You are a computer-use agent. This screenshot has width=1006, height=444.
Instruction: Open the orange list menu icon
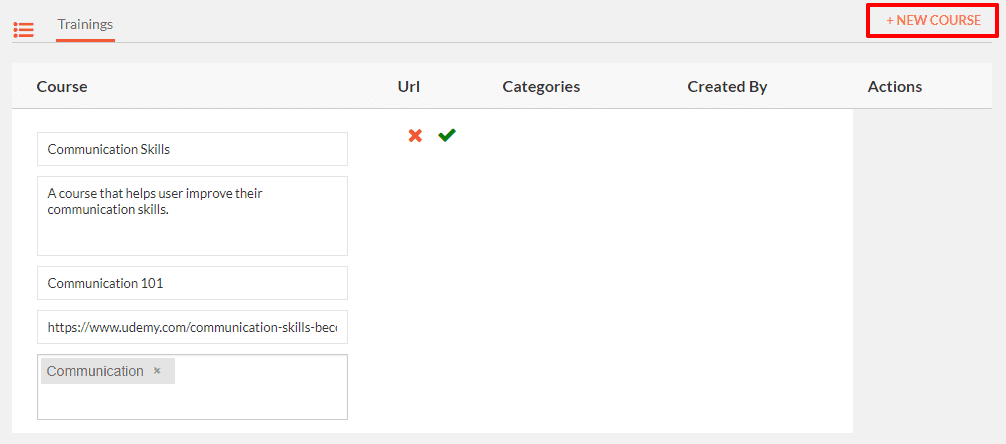click(24, 30)
